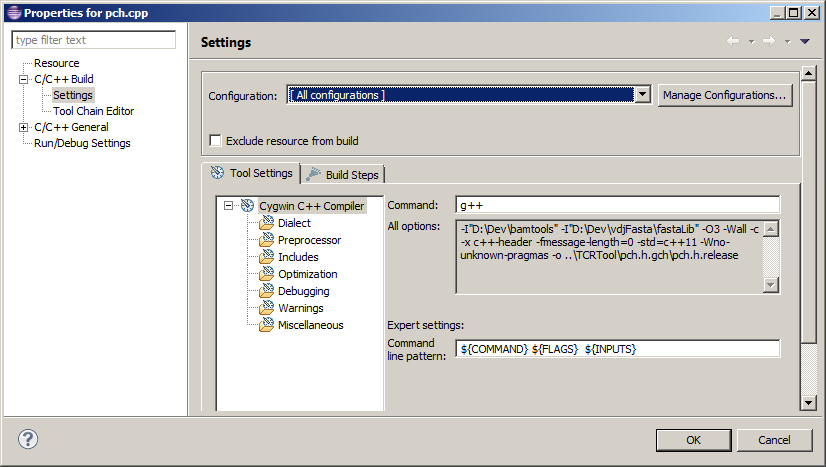This screenshot has height=467, width=826.
Task: Collapse the C/C++ Build tree node
Action: (x=24, y=79)
